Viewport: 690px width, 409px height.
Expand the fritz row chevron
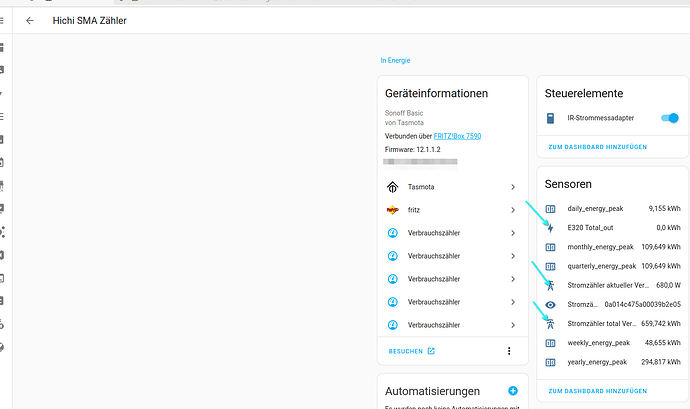point(513,210)
